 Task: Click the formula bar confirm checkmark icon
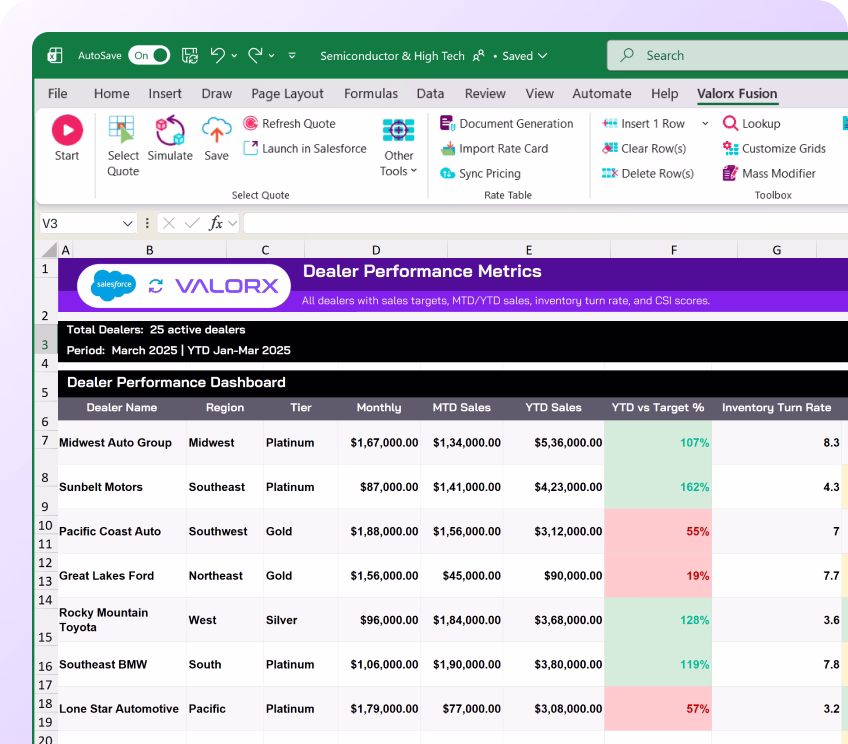click(192, 223)
